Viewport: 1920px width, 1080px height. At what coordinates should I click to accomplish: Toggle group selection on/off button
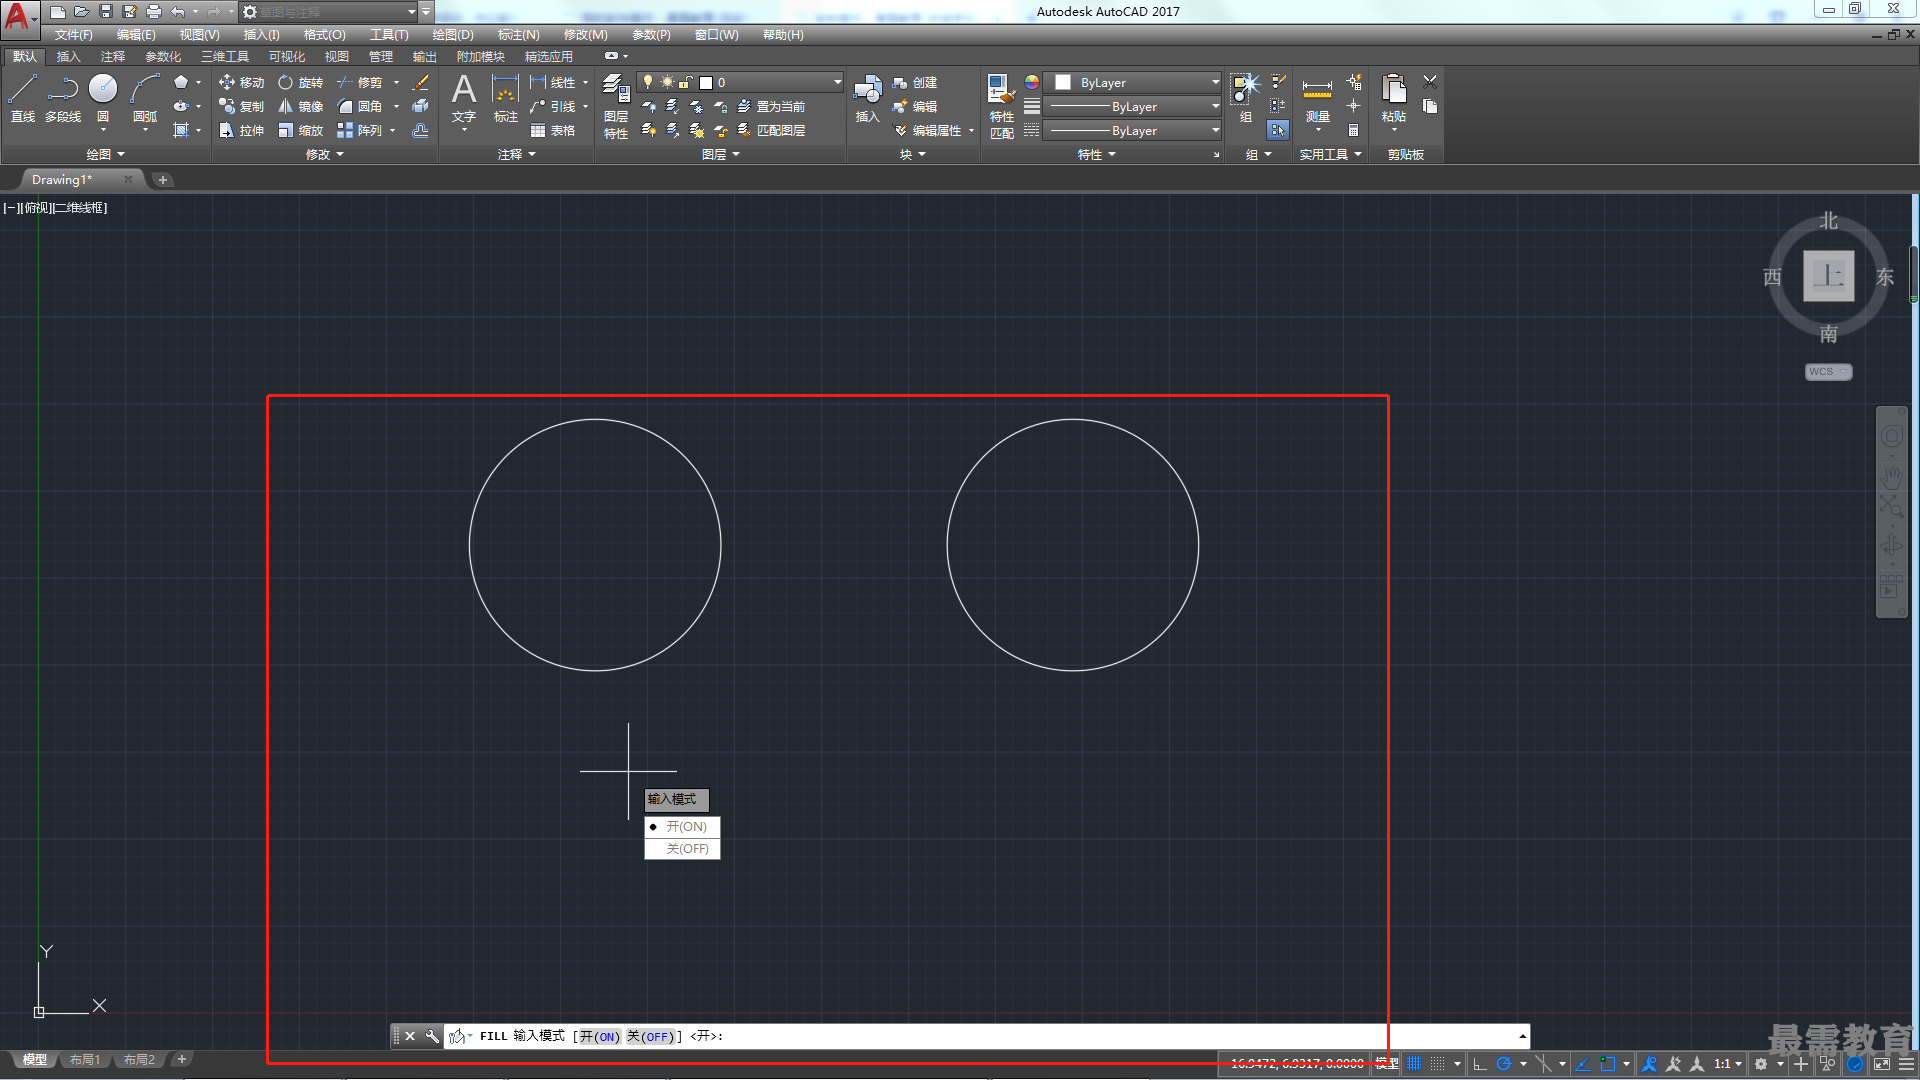point(1278,130)
